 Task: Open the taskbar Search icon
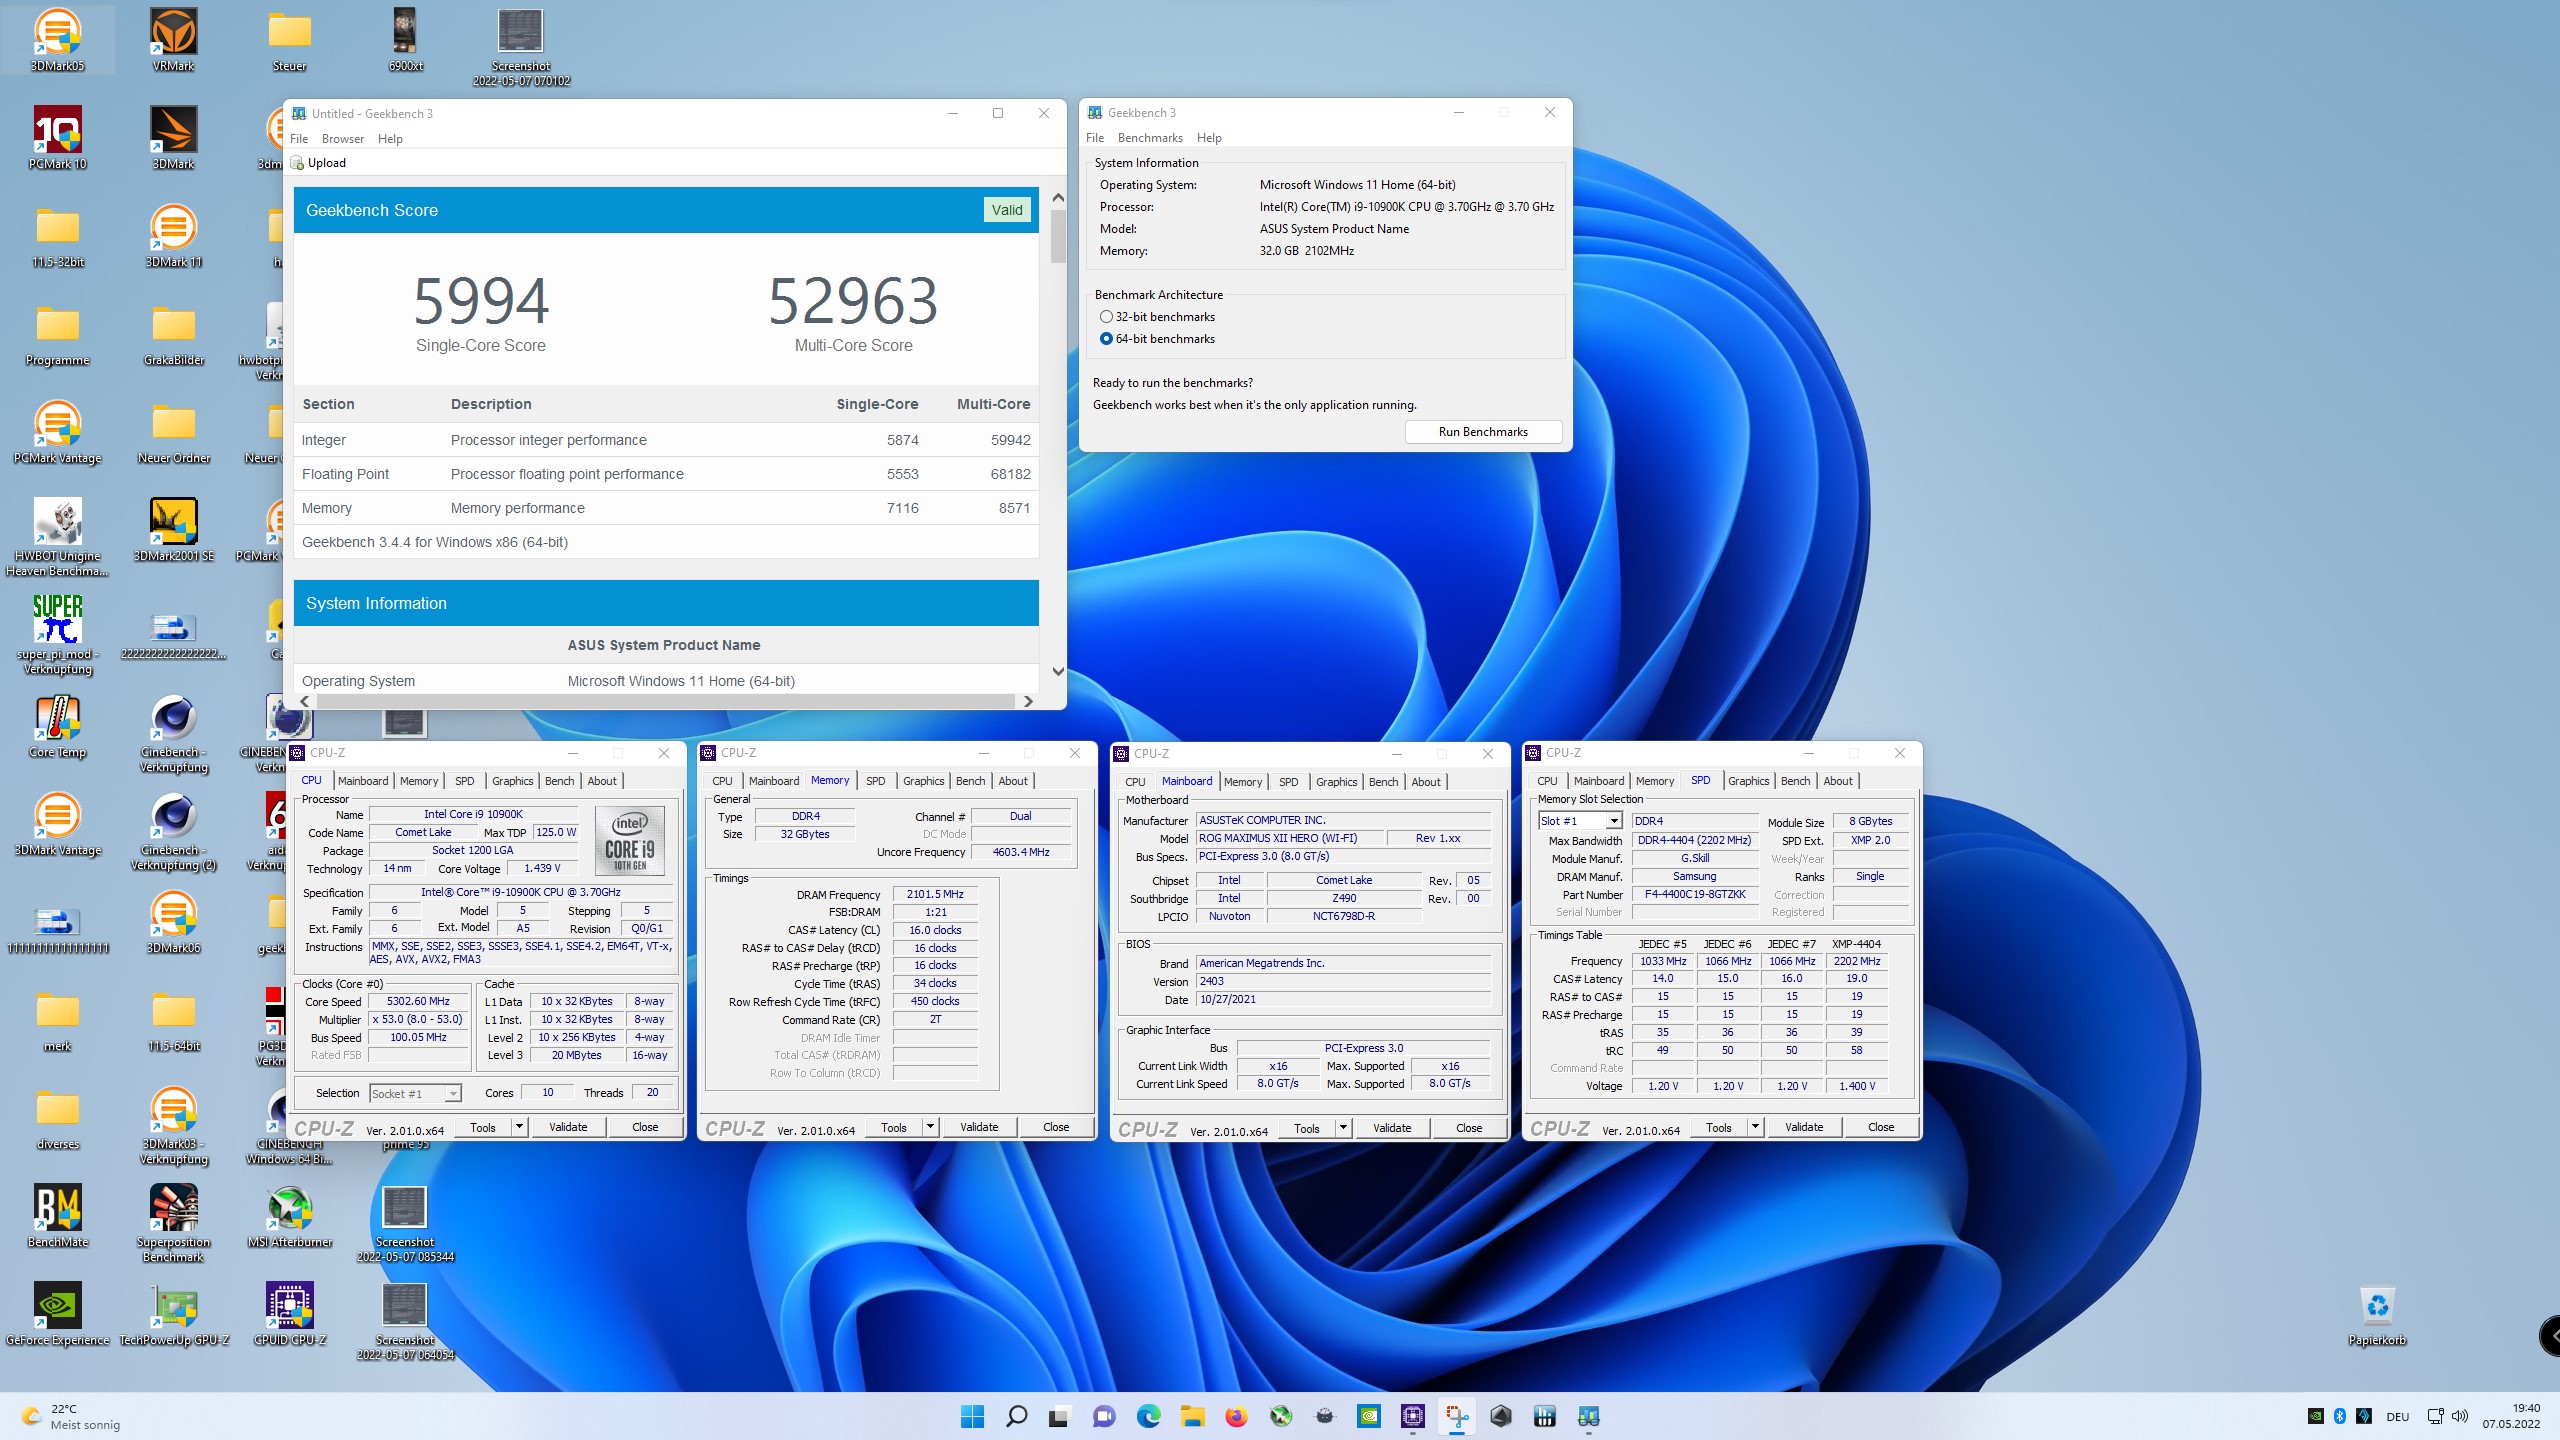pyautogui.click(x=1016, y=1416)
